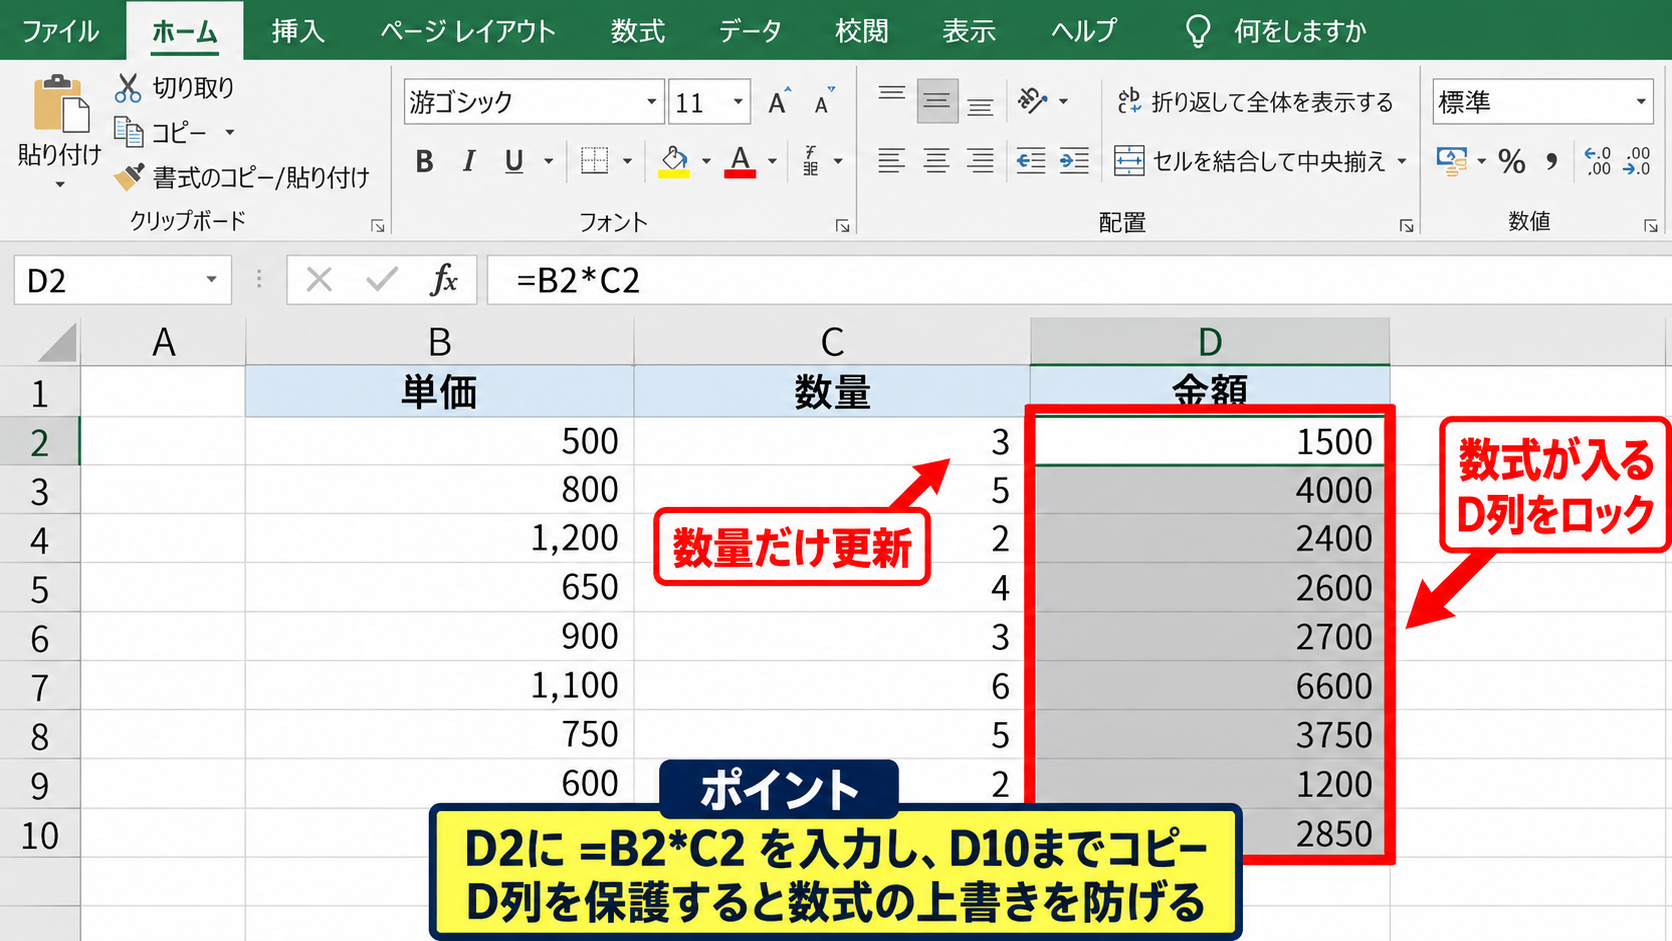Open the font name 游ゴシック dropdown
The height and width of the screenshot is (941, 1672).
pos(651,102)
